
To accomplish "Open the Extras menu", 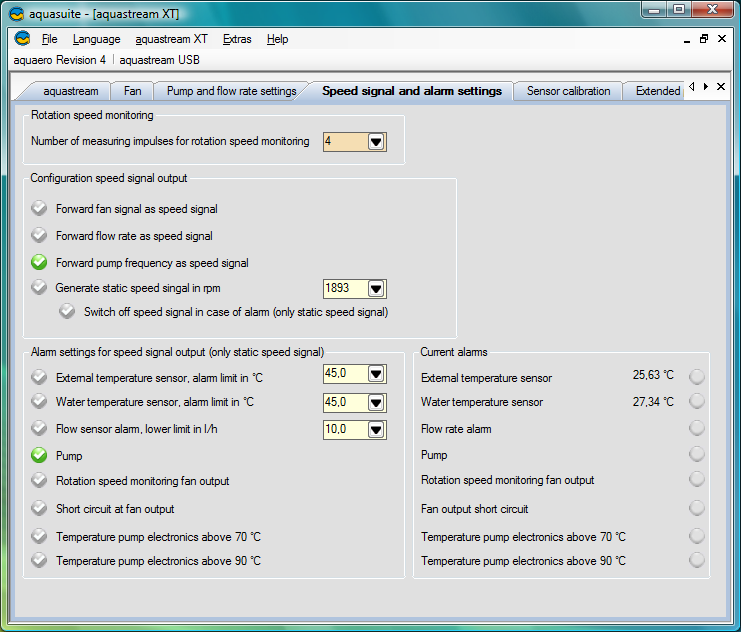I will pyautogui.click(x=237, y=39).
